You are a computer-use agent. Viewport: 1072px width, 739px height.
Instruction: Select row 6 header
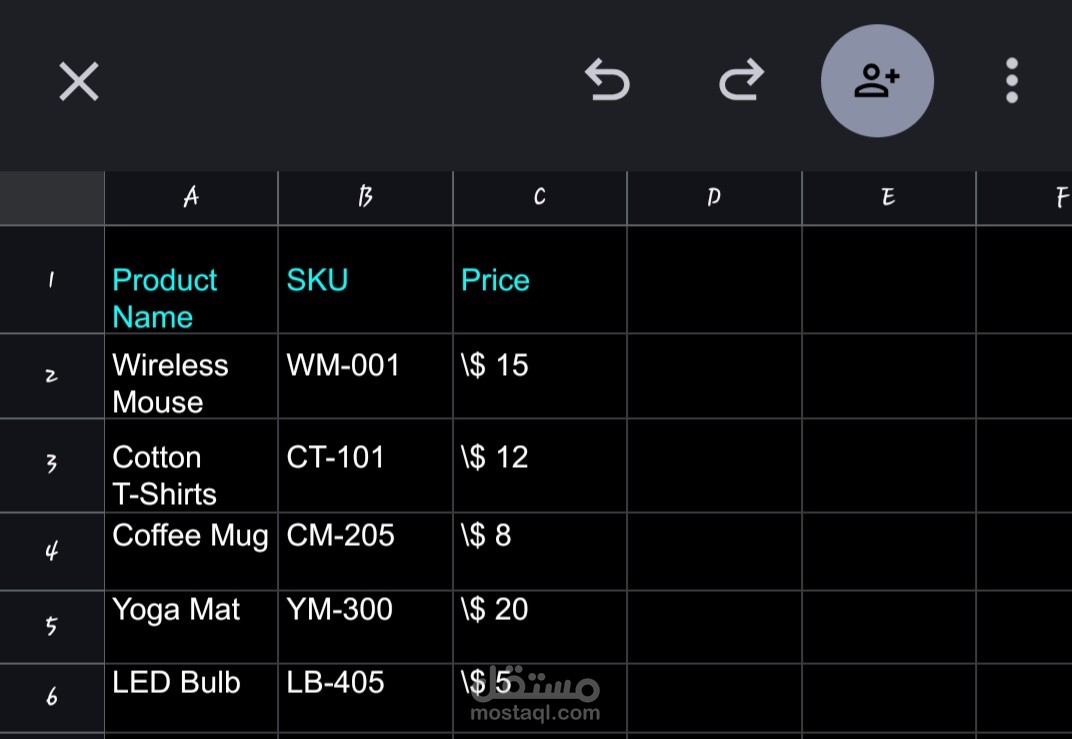coord(52,698)
